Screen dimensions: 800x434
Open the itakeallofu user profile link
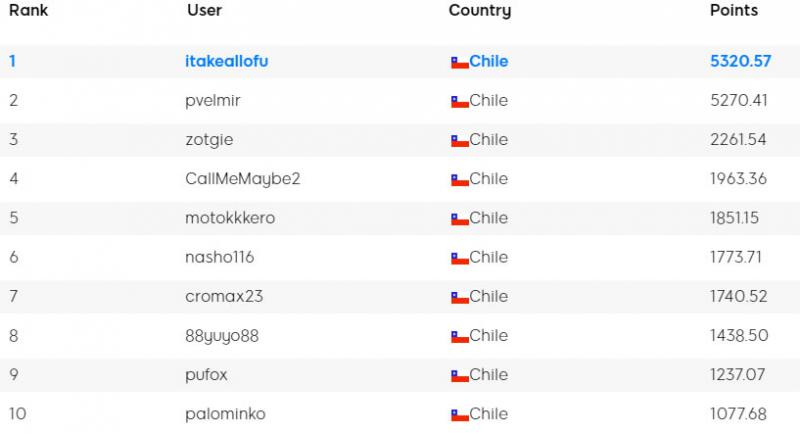click(x=227, y=61)
